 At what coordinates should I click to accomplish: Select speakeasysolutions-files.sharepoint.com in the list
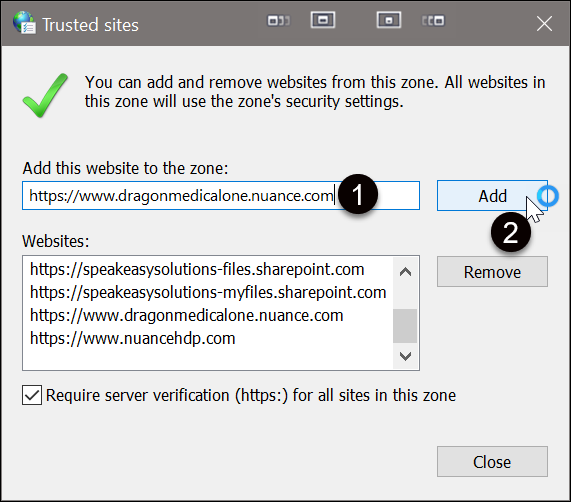(x=197, y=270)
